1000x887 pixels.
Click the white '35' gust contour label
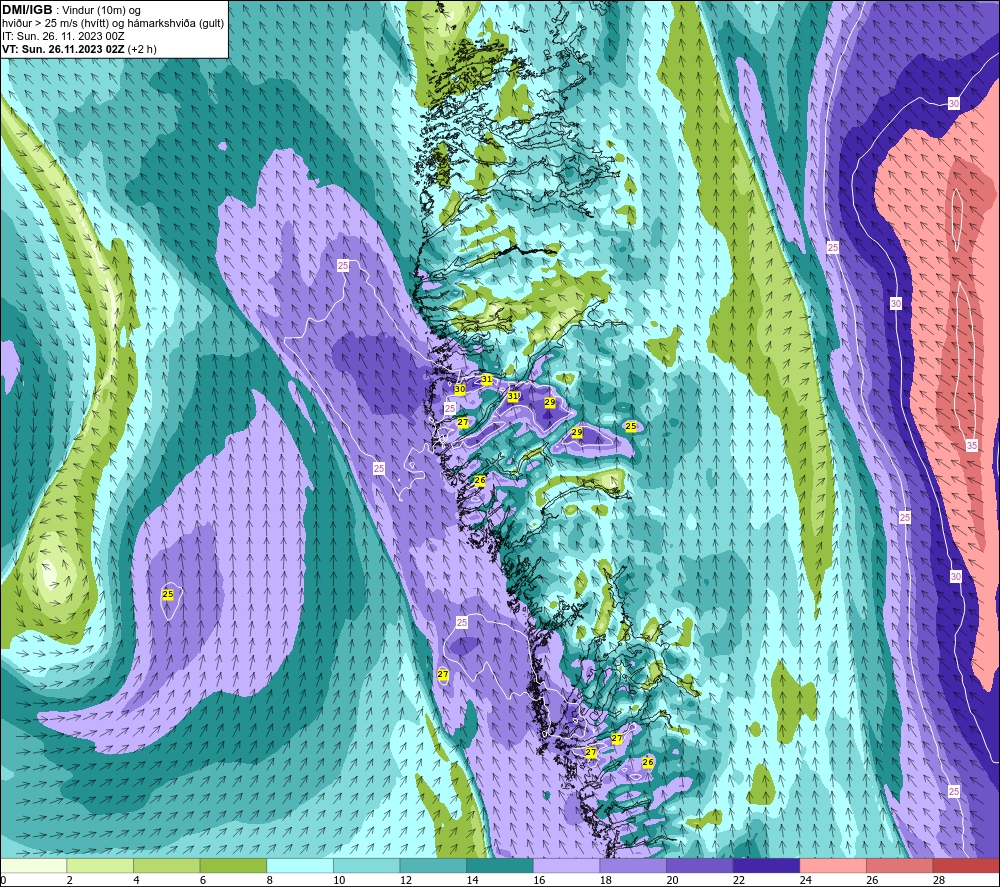coord(971,445)
